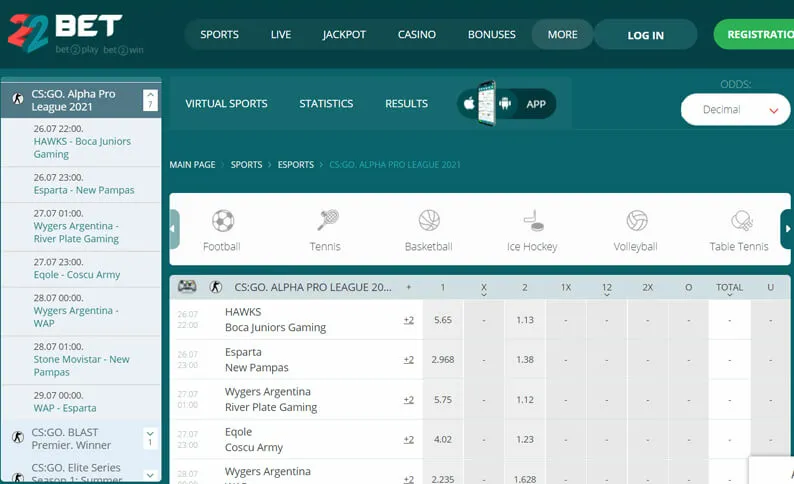794x484 pixels.
Task: Open +2 more markets for HAWKS match
Action: [409, 320]
